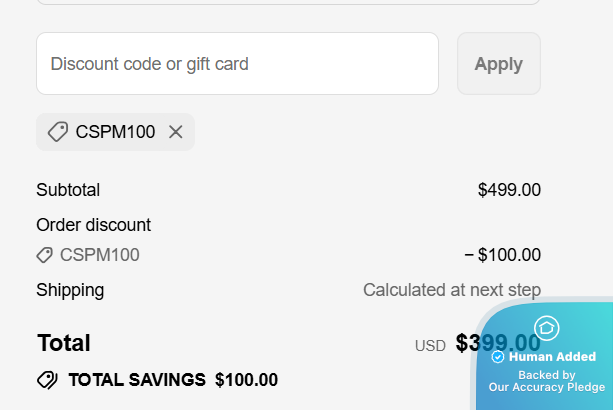Click the double-tag icon beside TOTAL SAVINGS
The height and width of the screenshot is (410, 613).
point(47,380)
